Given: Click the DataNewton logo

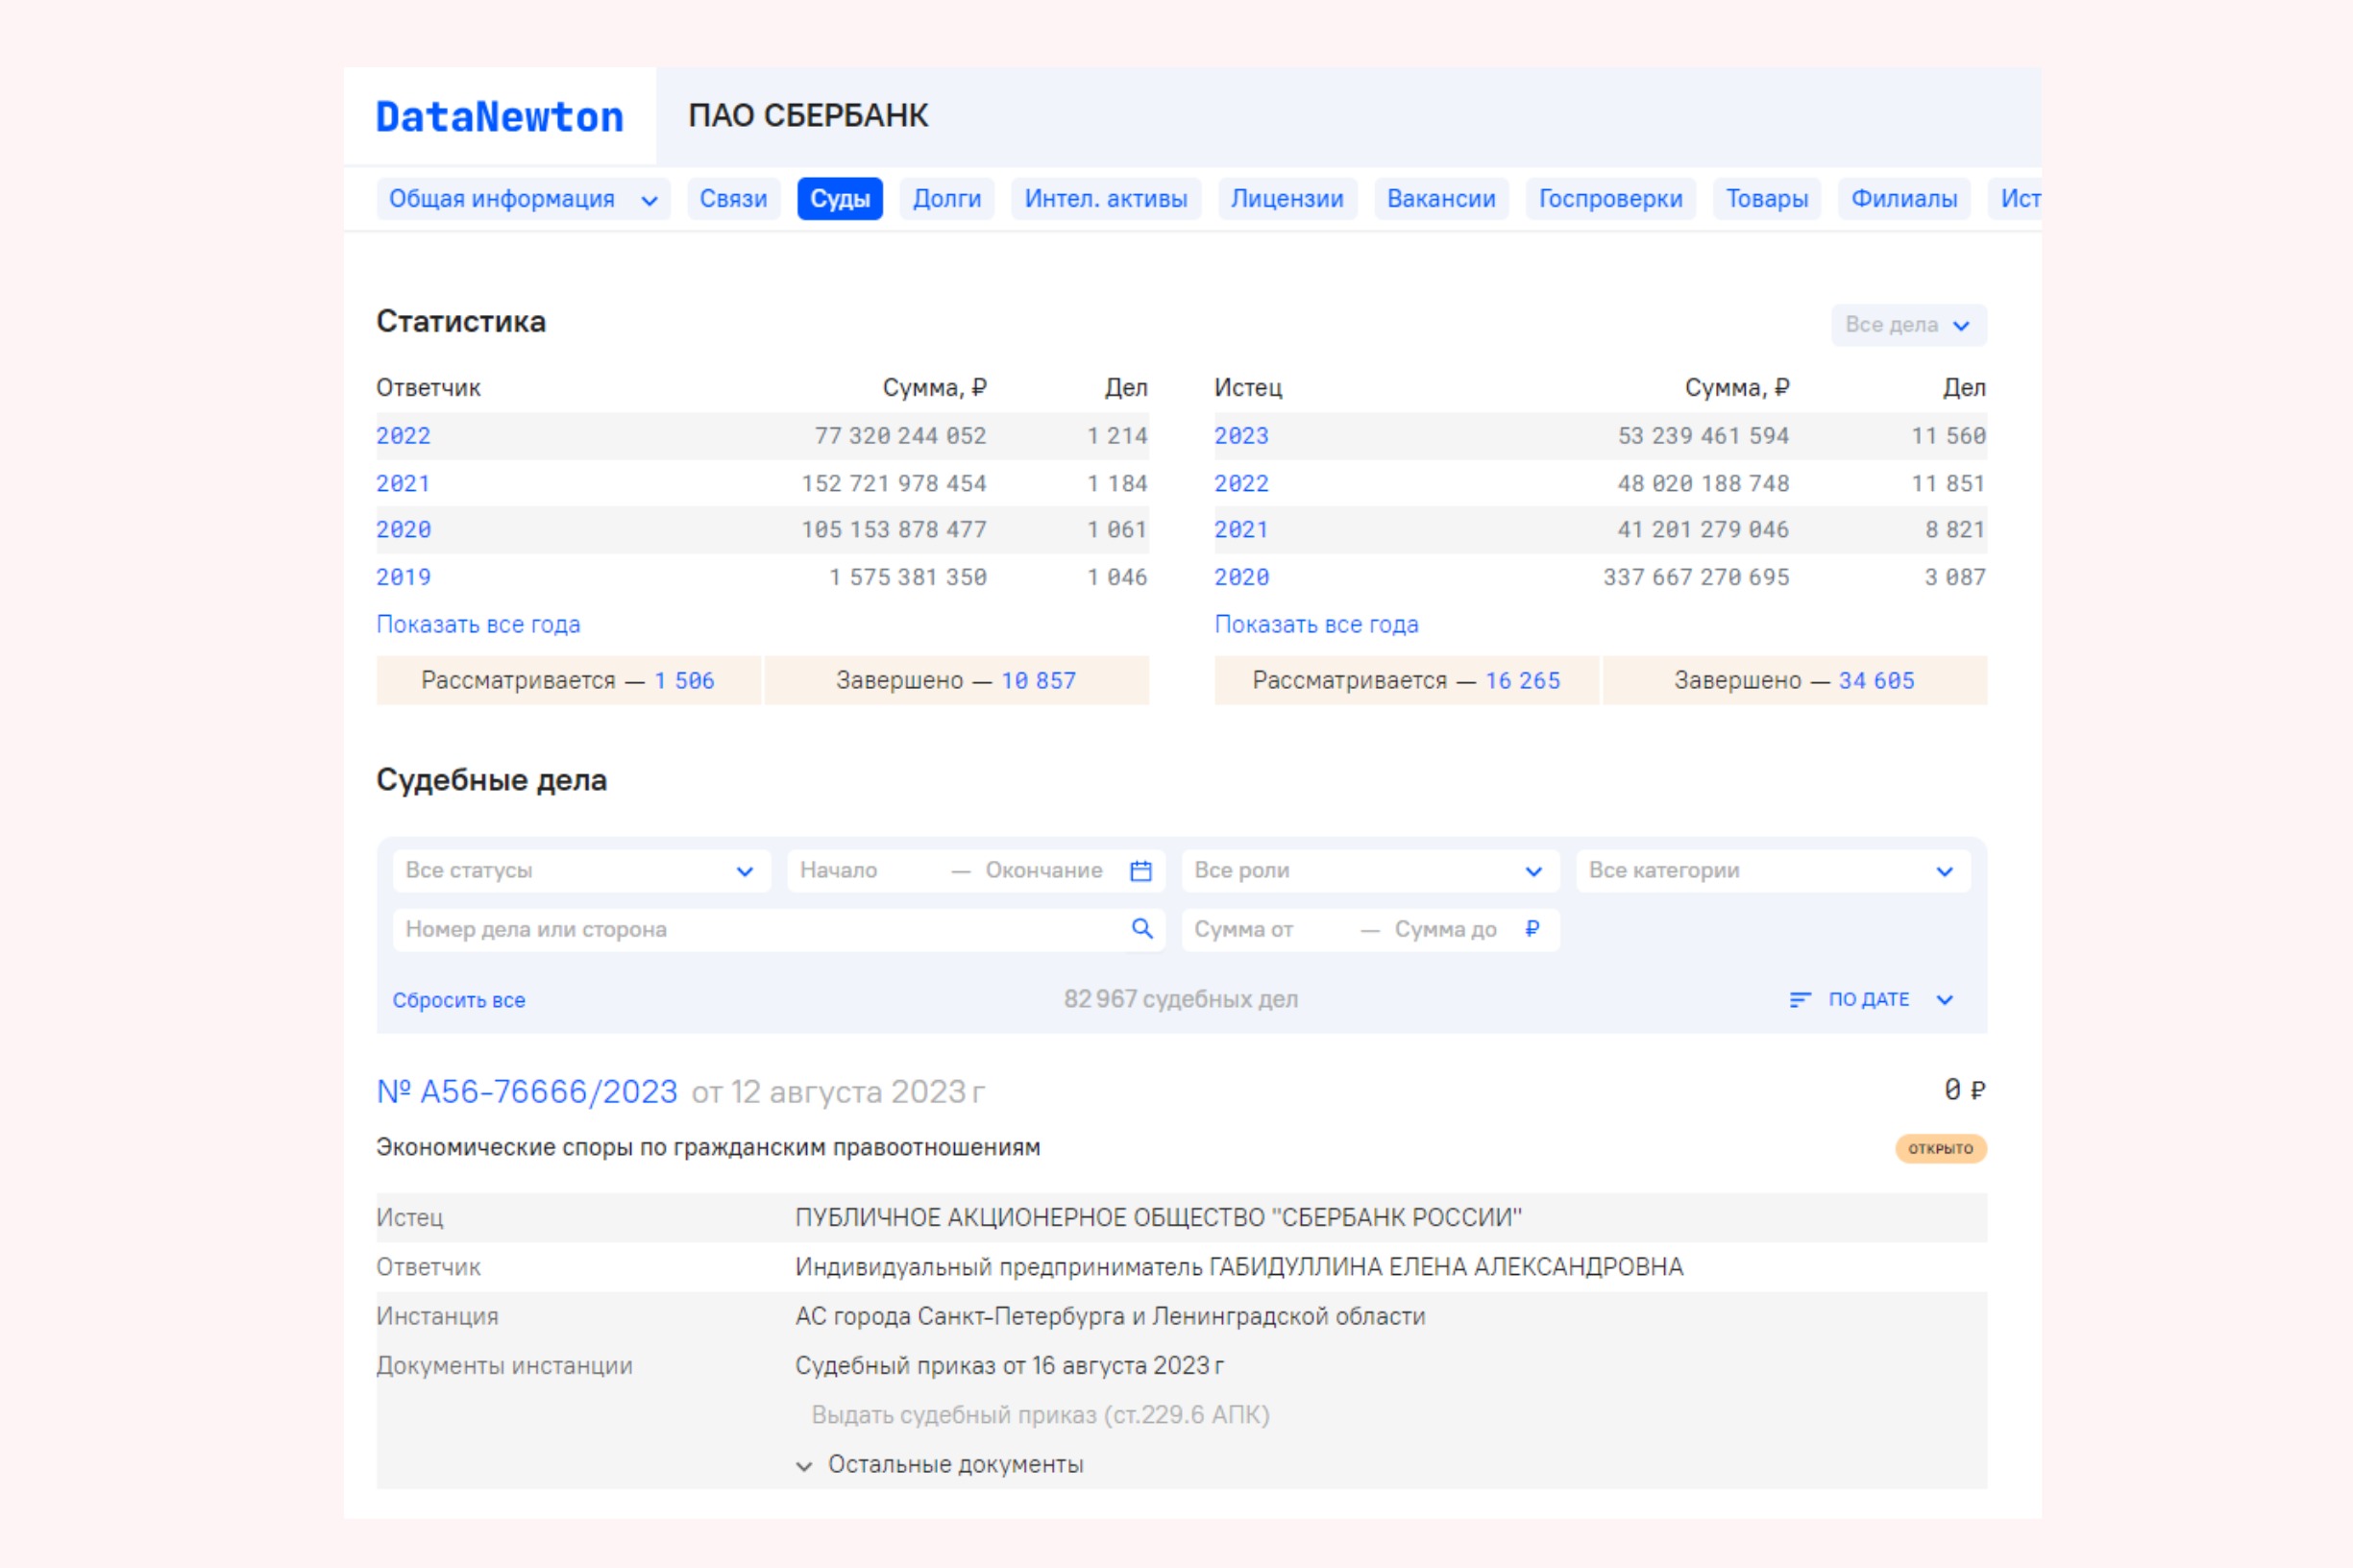Looking at the screenshot, I should pyautogui.click(x=499, y=117).
